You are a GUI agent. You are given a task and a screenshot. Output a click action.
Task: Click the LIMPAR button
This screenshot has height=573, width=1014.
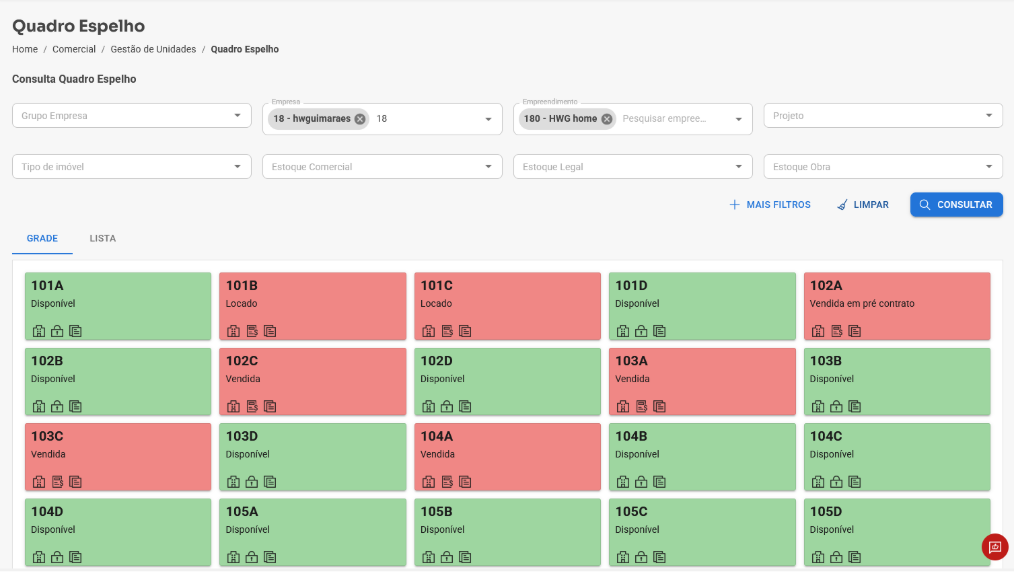coord(863,205)
